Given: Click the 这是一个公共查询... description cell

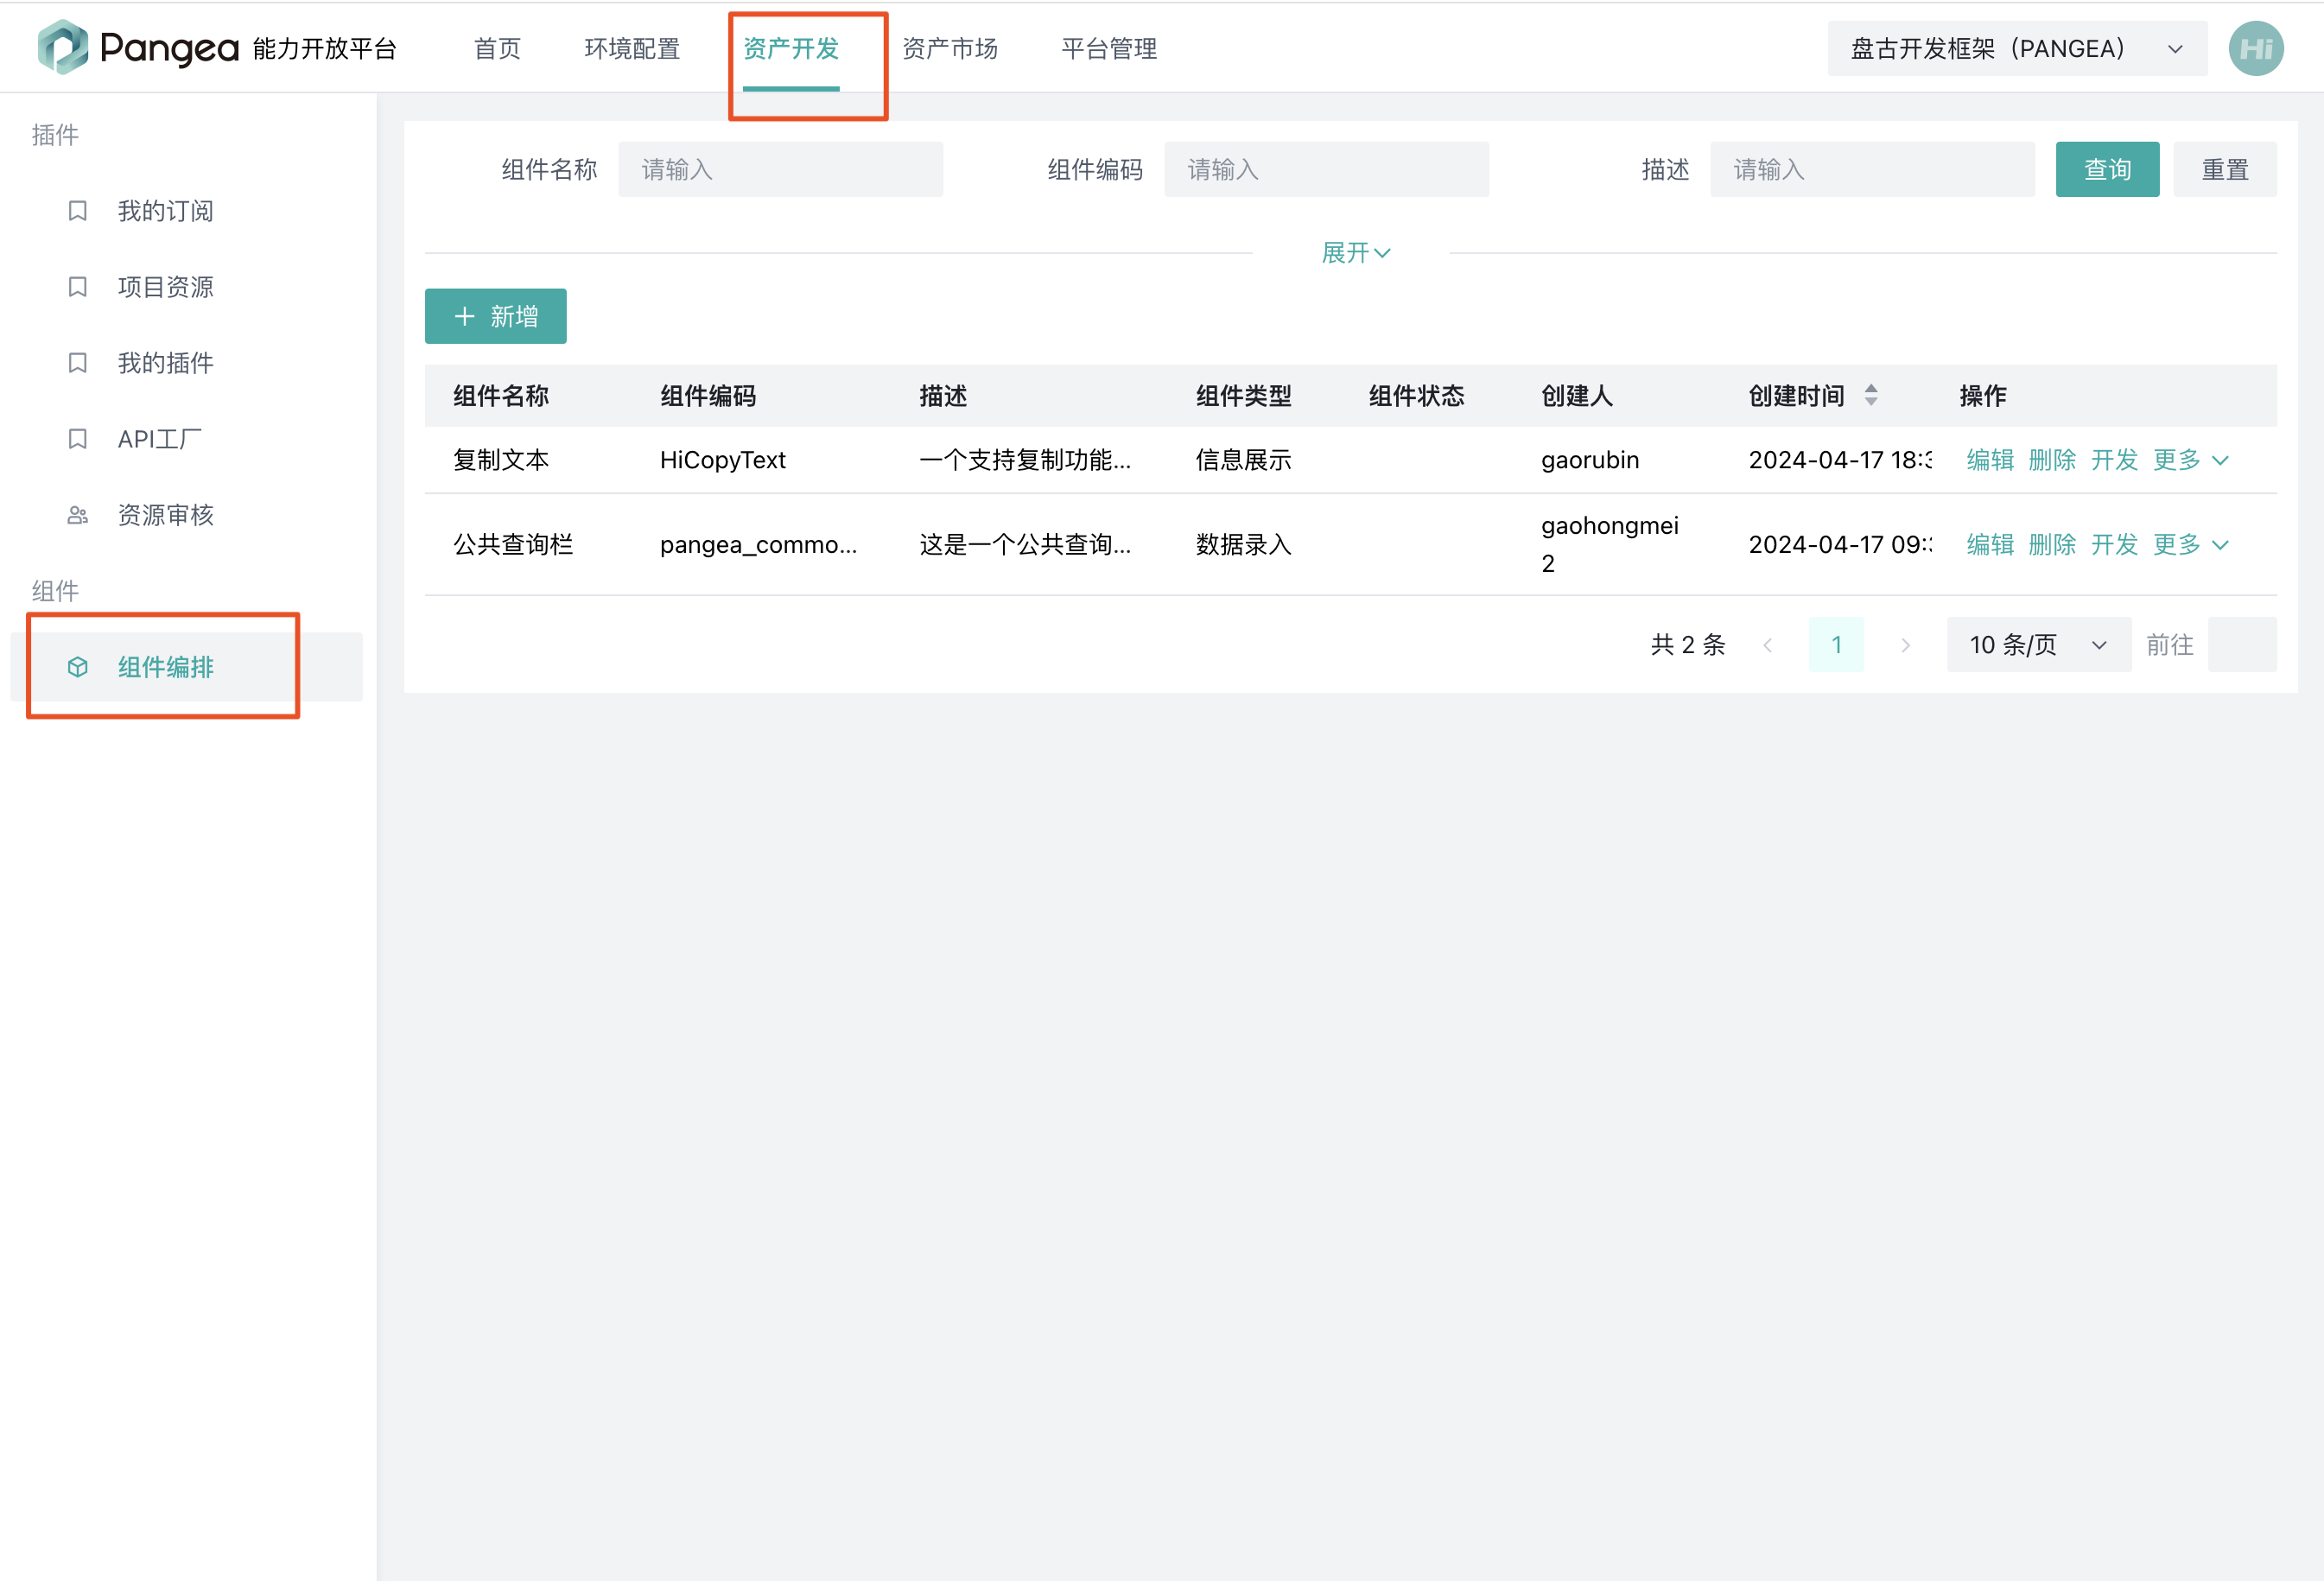Looking at the screenshot, I should (x=1024, y=544).
